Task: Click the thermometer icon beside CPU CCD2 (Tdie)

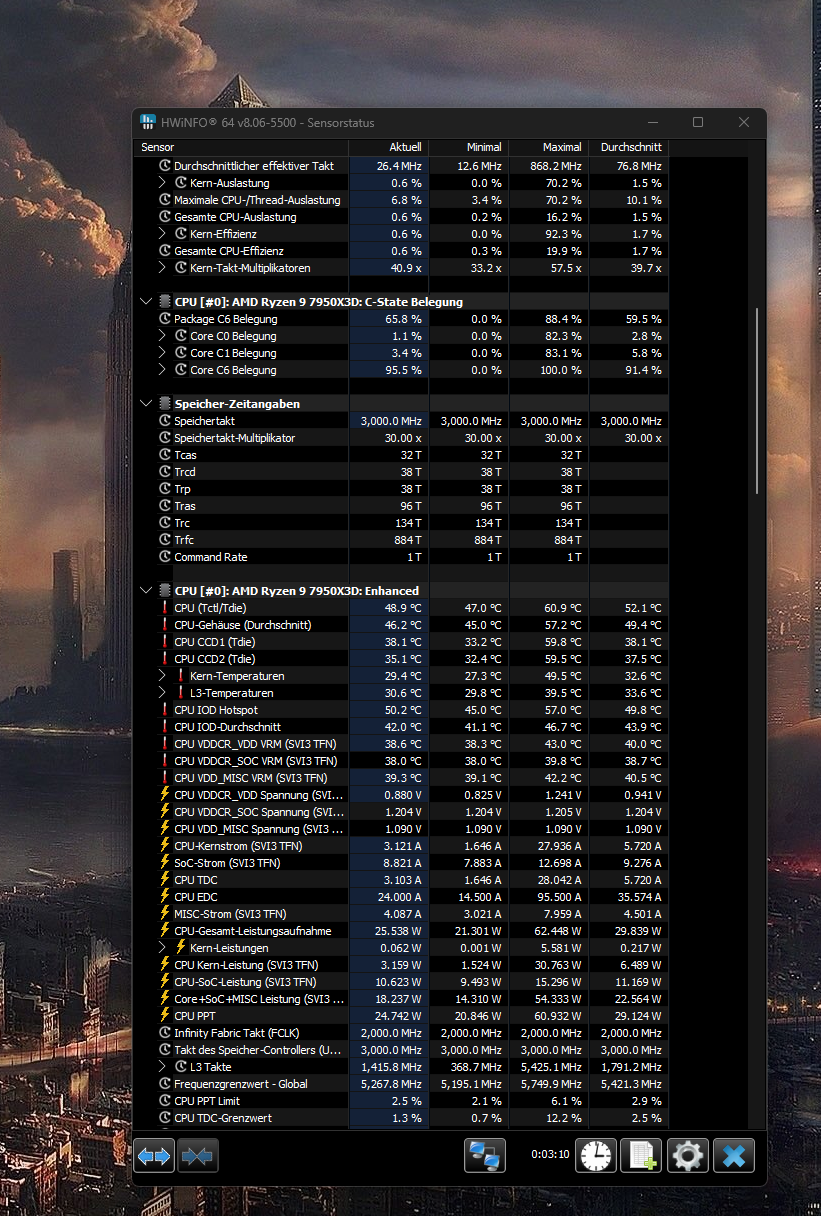Action: tap(166, 659)
